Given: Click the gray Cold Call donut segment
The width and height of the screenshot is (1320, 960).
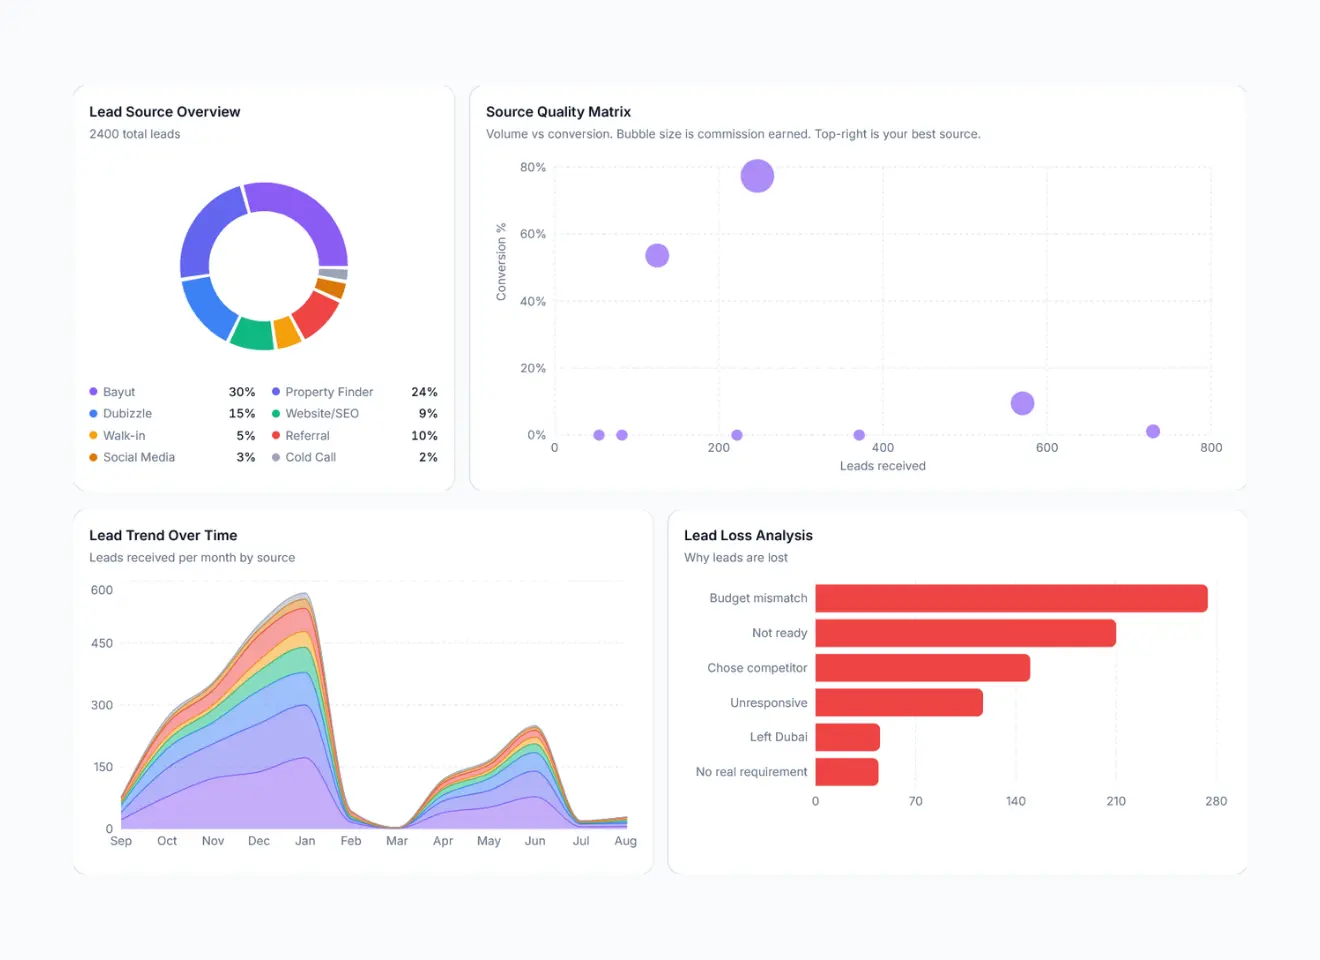Looking at the screenshot, I should 333,273.
